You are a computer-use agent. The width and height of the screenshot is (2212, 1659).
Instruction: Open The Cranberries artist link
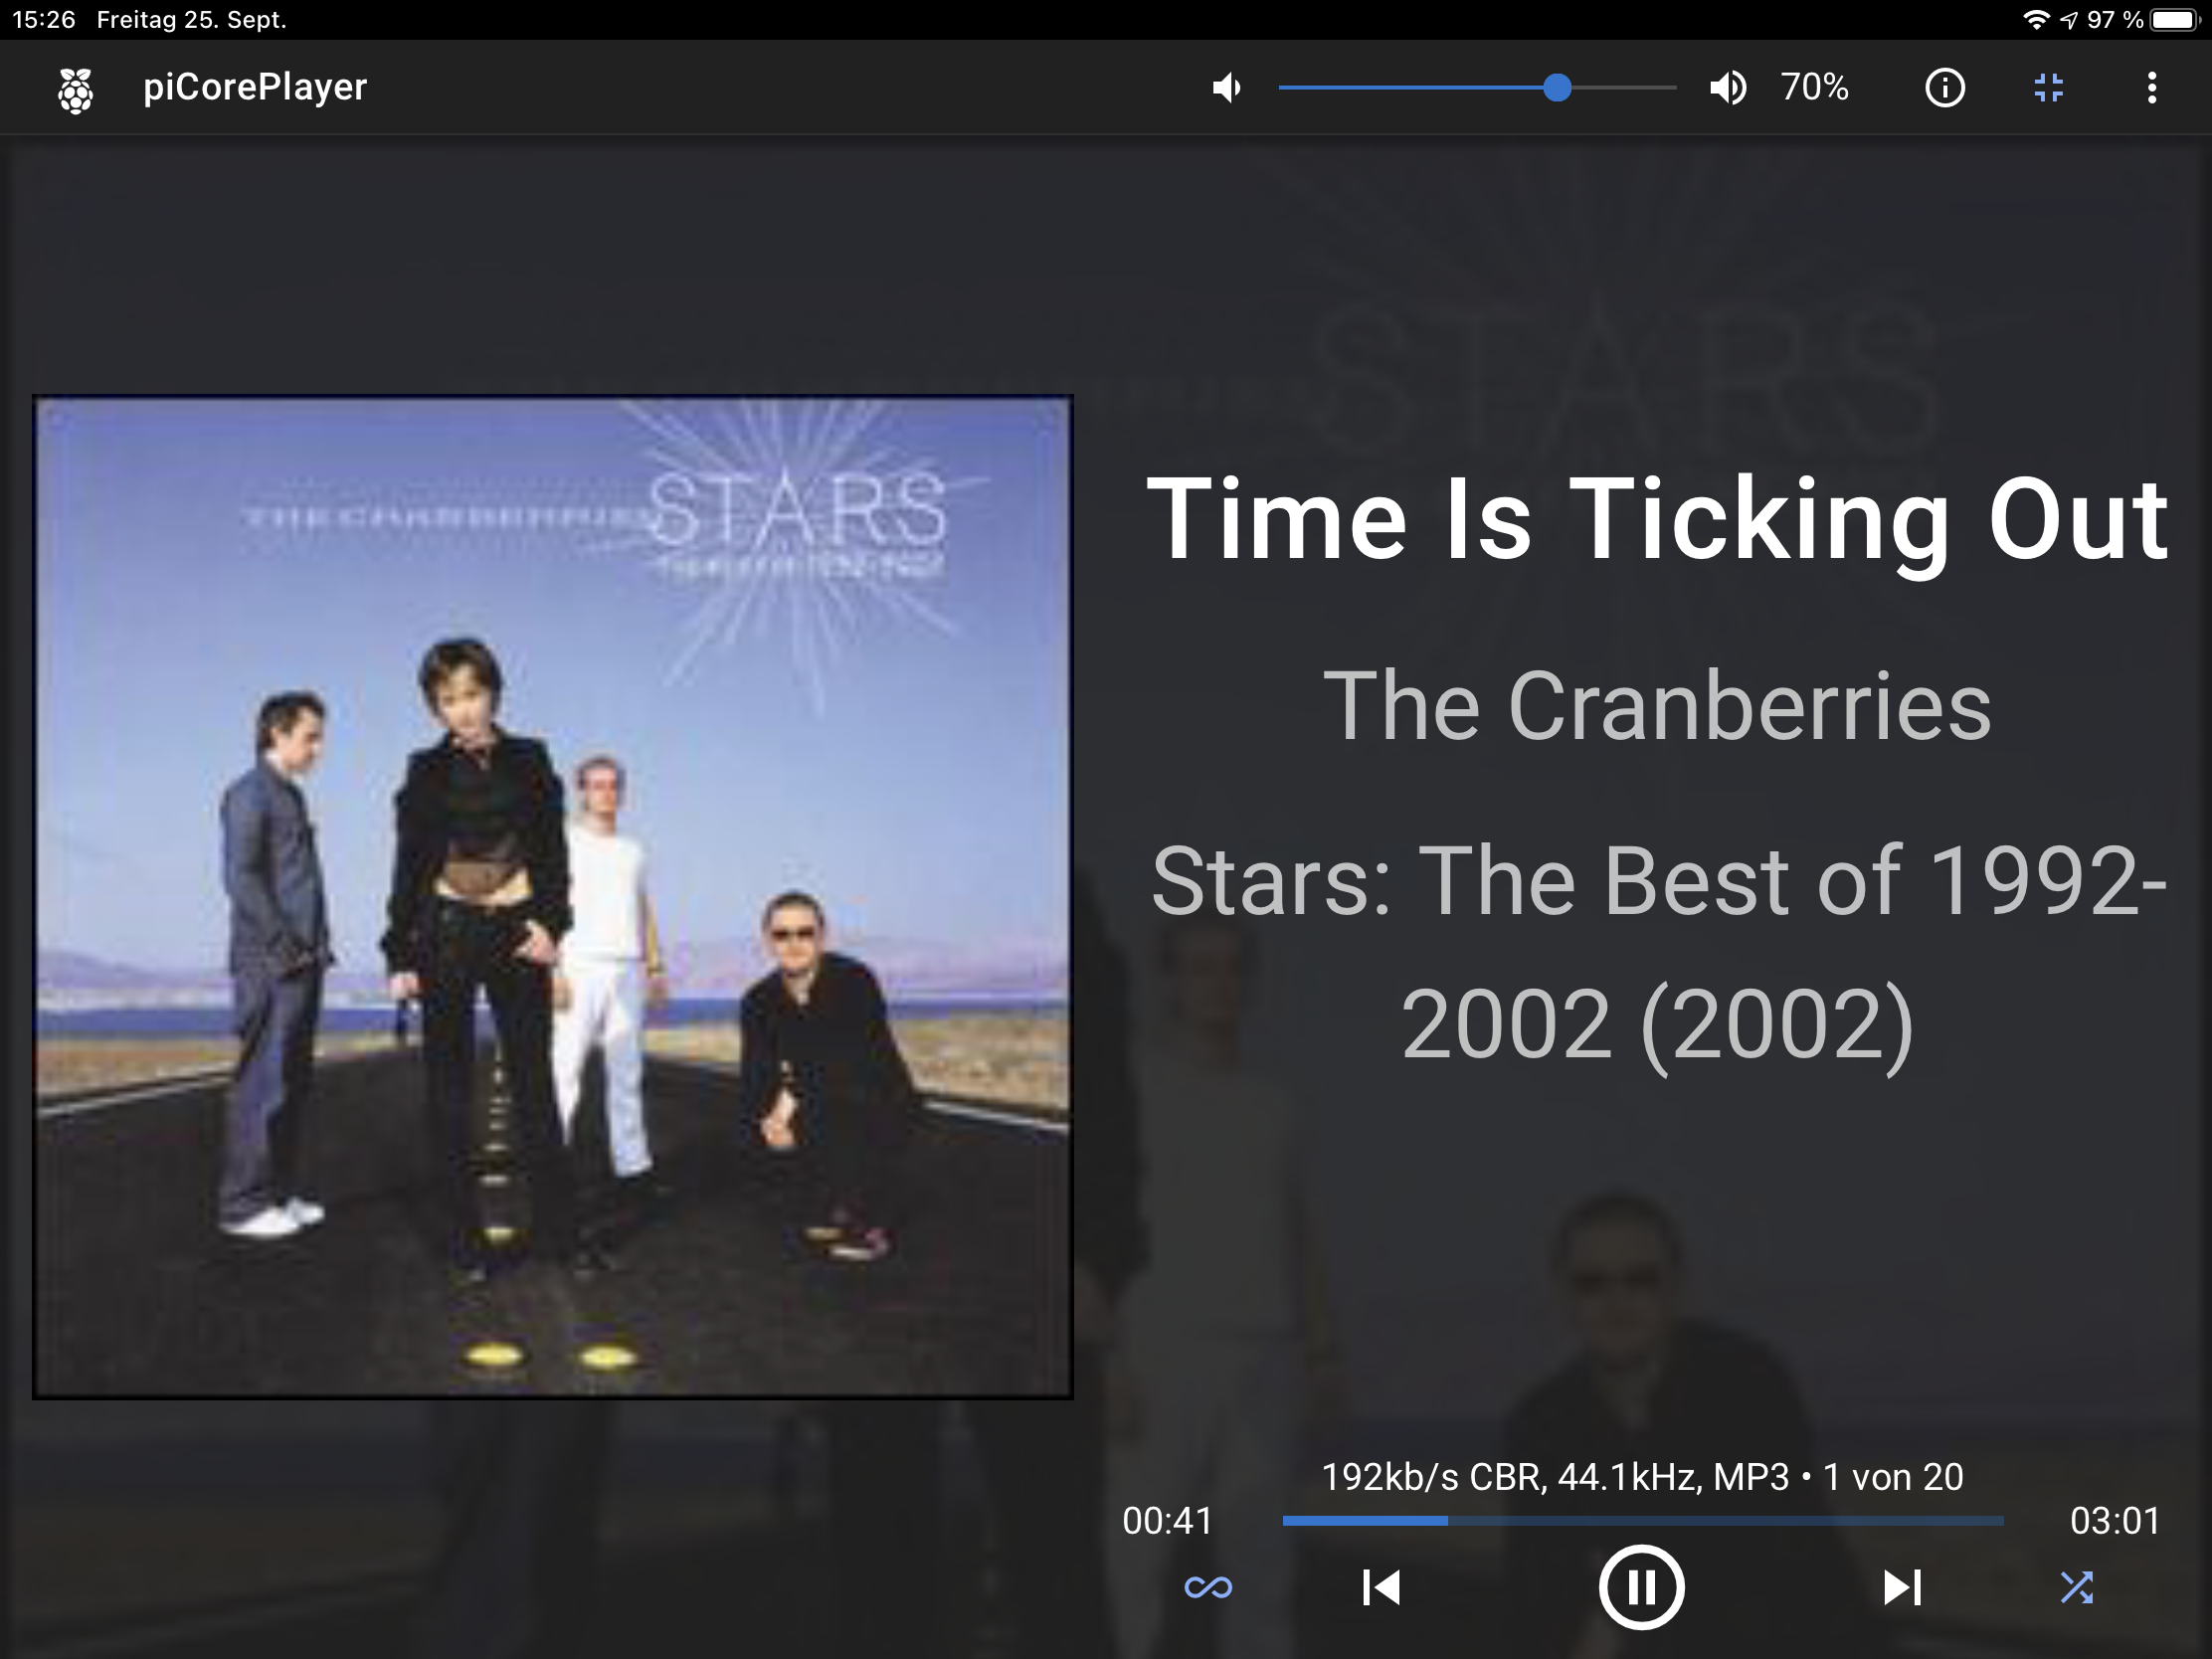click(x=1657, y=706)
